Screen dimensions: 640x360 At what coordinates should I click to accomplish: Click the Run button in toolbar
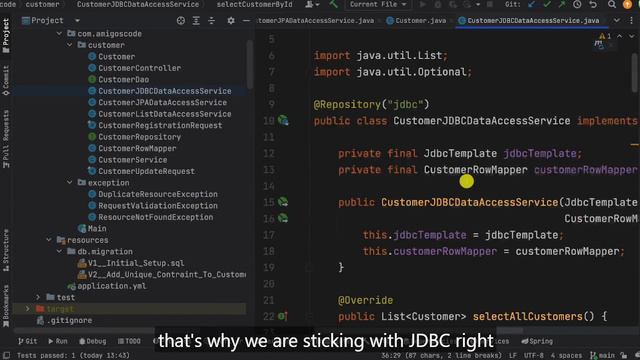(x=422, y=4)
